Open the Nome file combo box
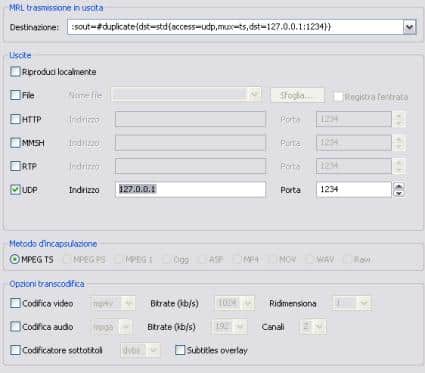The height and width of the screenshot is (373, 425). tap(186, 95)
